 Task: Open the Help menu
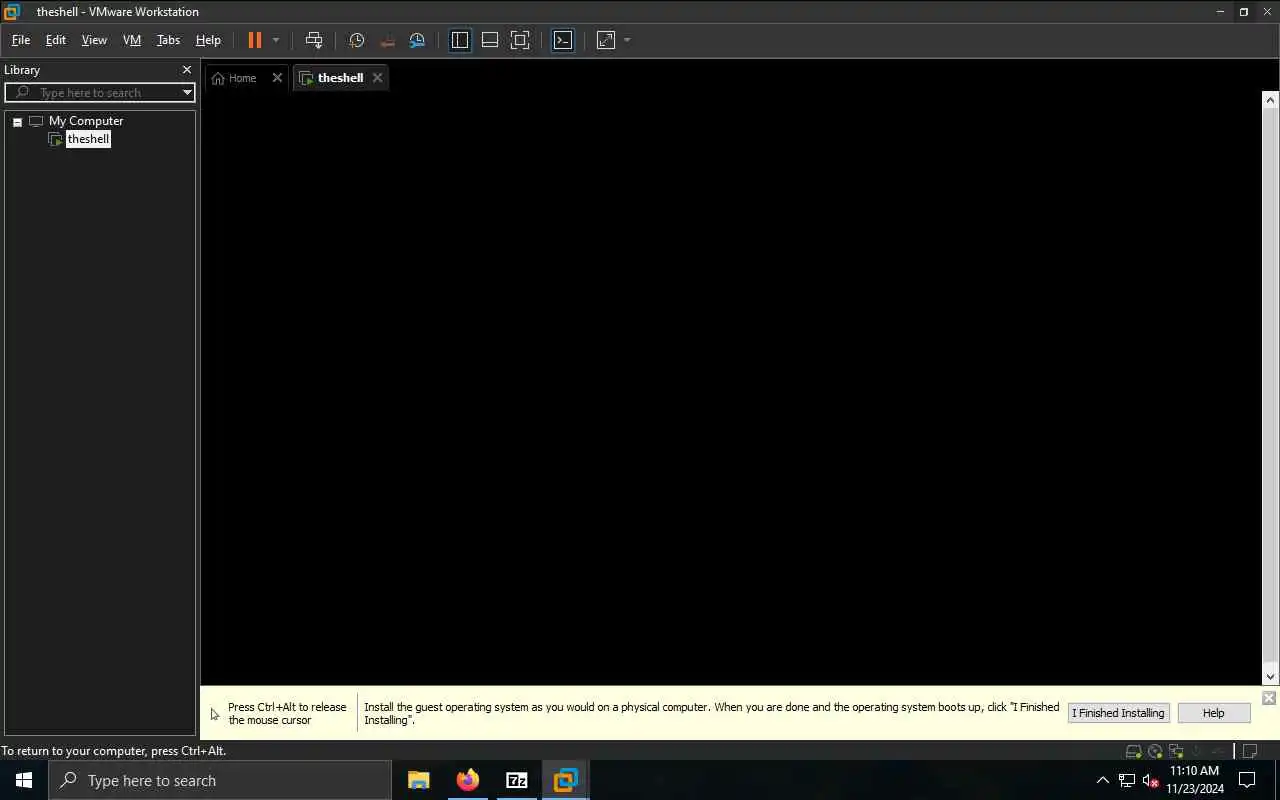pyautogui.click(x=208, y=40)
